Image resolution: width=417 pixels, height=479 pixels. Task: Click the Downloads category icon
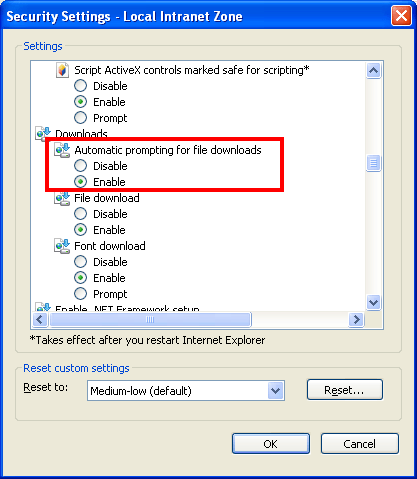point(43,133)
